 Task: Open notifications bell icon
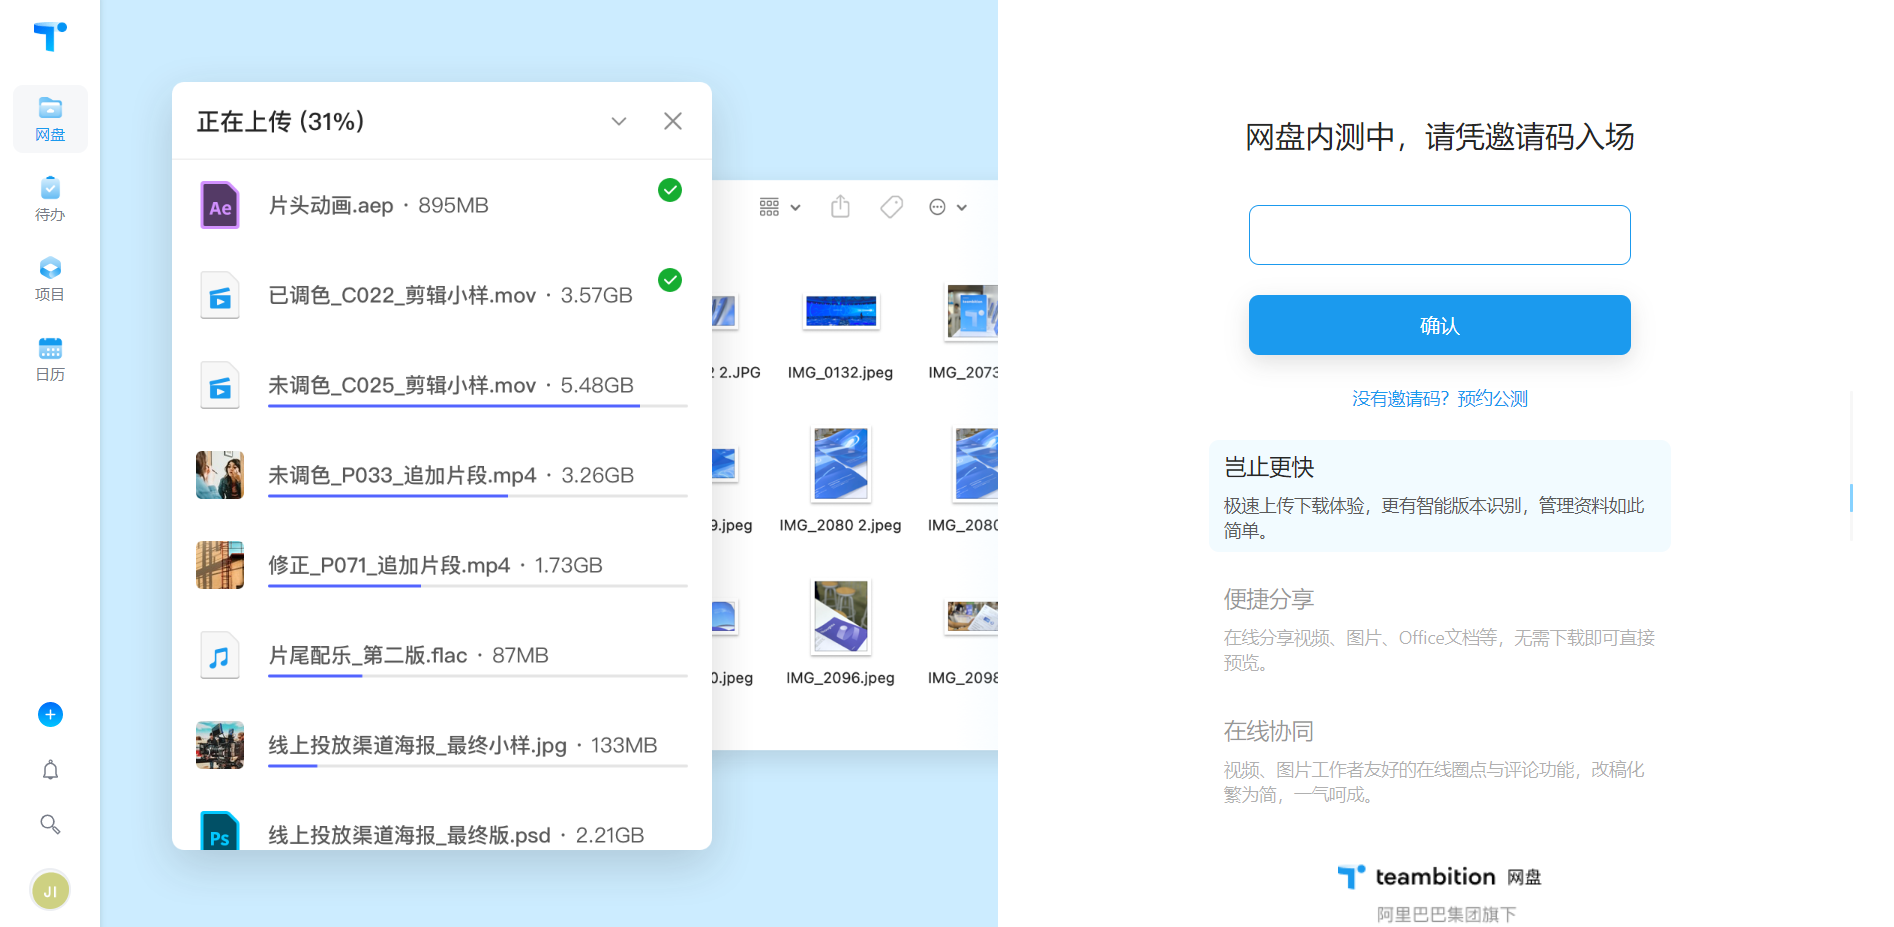pos(50,770)
